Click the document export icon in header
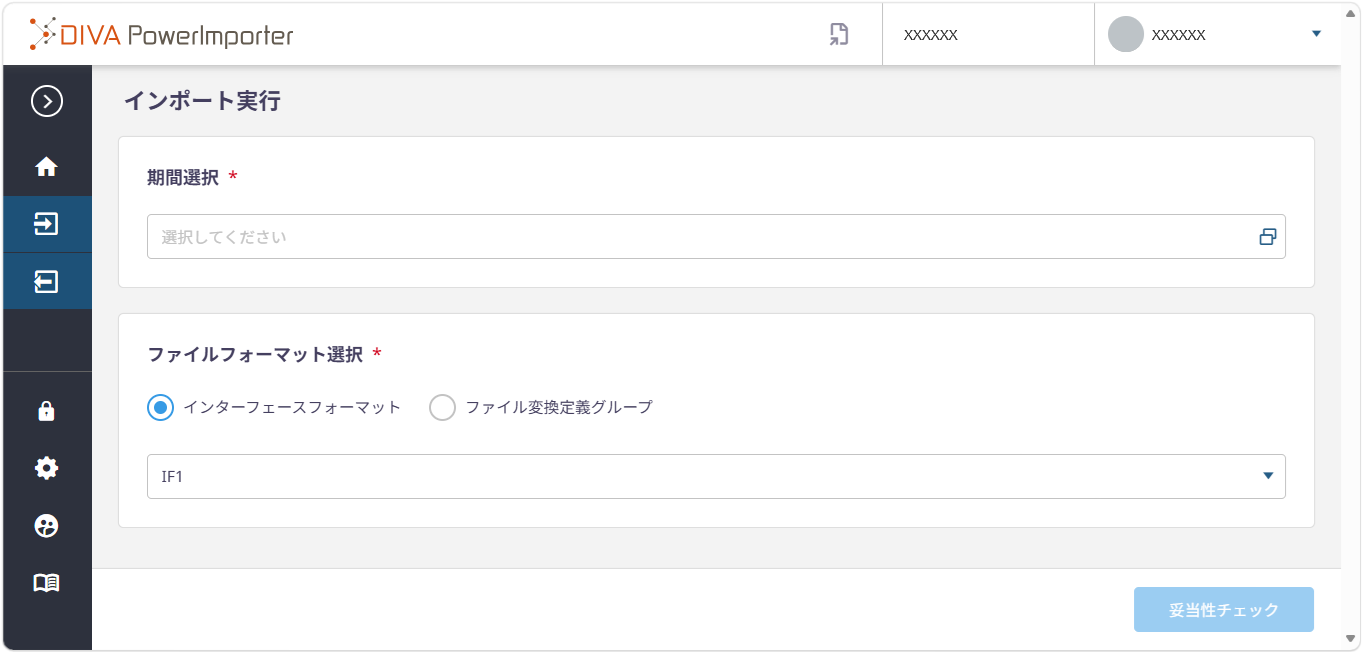Viewport: 1363px width, 654px height. (x=839, y=35)
